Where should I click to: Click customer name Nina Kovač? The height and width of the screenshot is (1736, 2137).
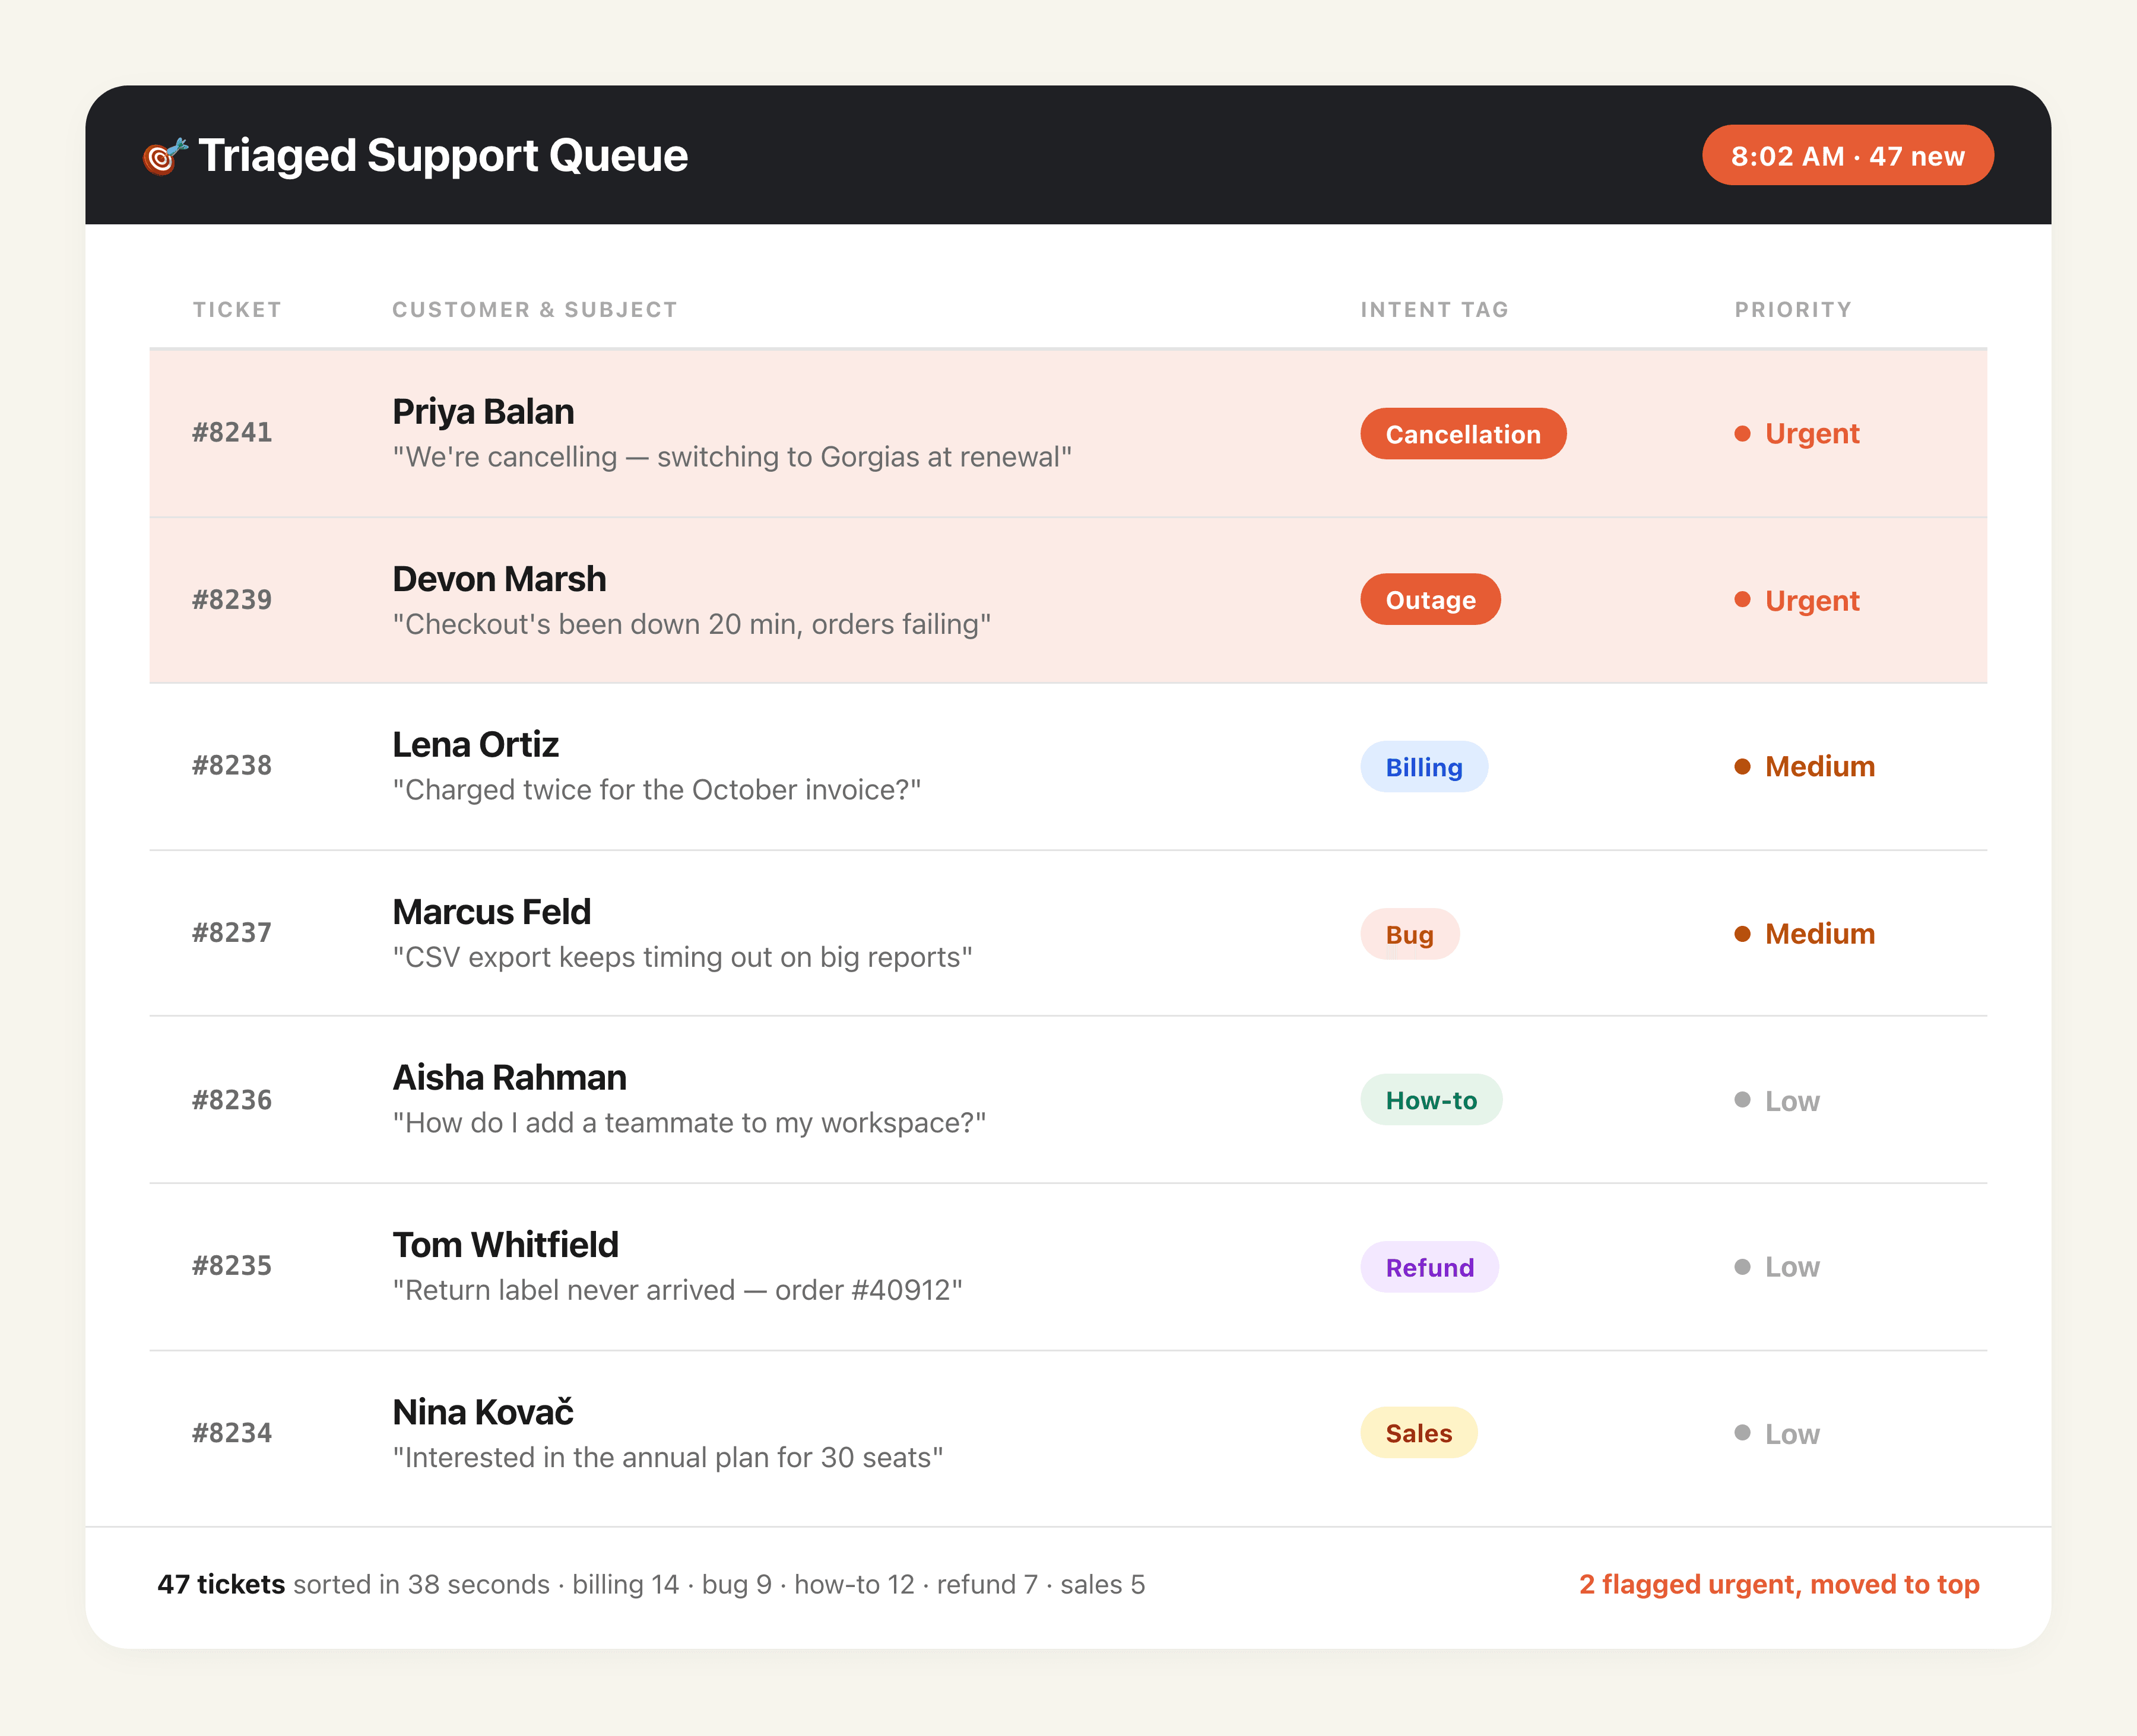click(x=483, y=1412)
